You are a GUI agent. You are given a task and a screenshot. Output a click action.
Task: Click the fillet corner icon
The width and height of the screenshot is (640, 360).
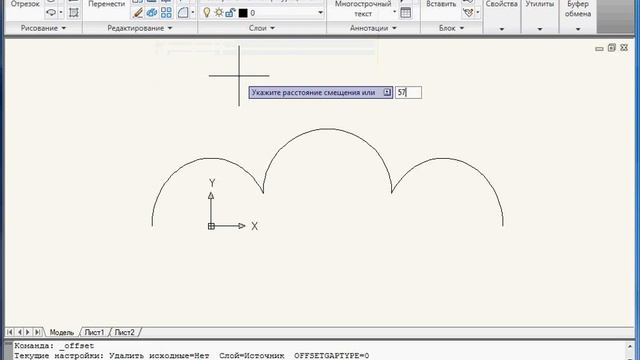tap(183, 13)
